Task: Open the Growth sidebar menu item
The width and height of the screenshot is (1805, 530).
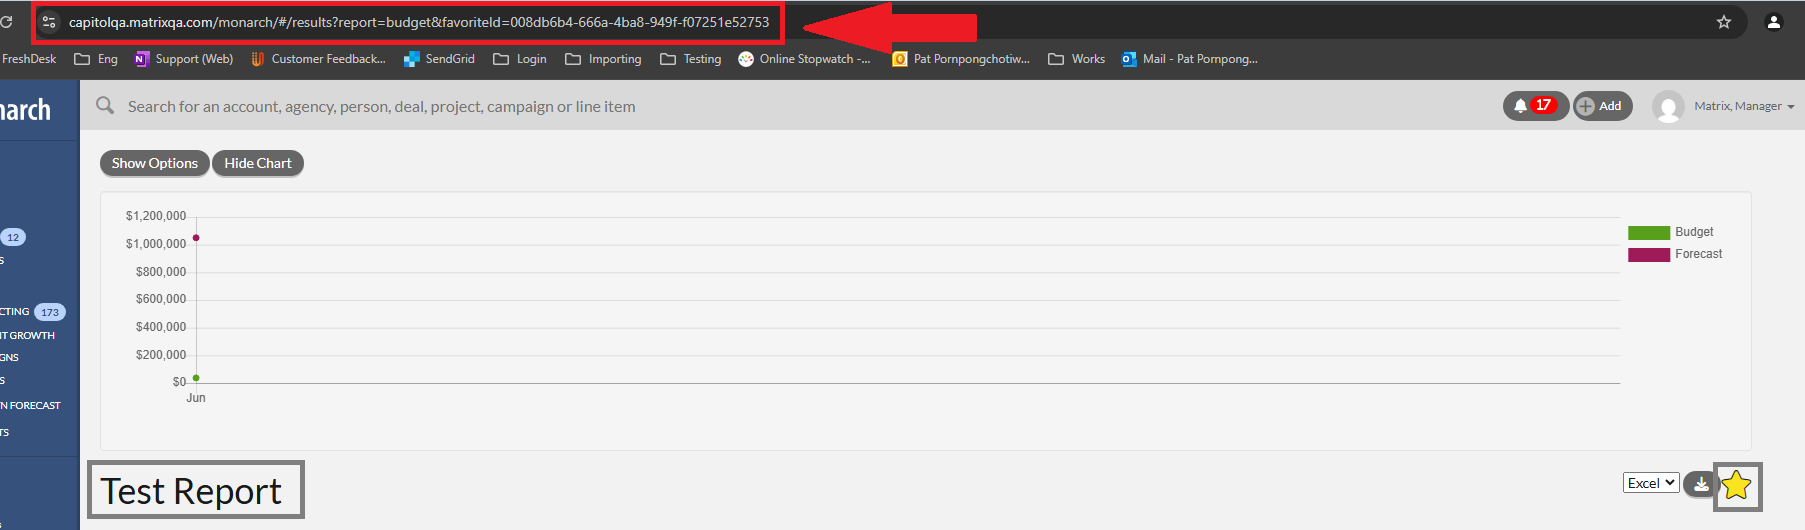Action: [x=28, y=335]
